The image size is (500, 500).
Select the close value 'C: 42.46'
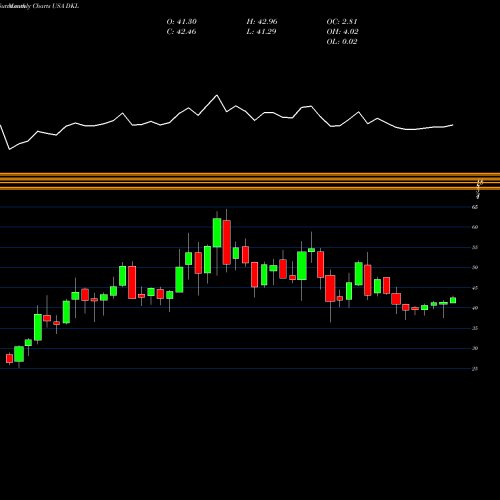(x=182, y=32)
